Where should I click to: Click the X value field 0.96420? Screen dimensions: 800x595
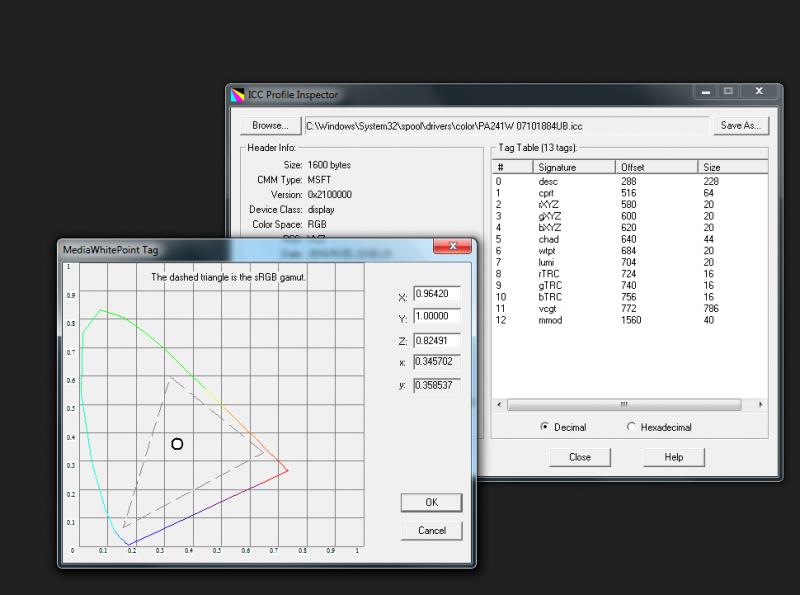coord(437,294)
